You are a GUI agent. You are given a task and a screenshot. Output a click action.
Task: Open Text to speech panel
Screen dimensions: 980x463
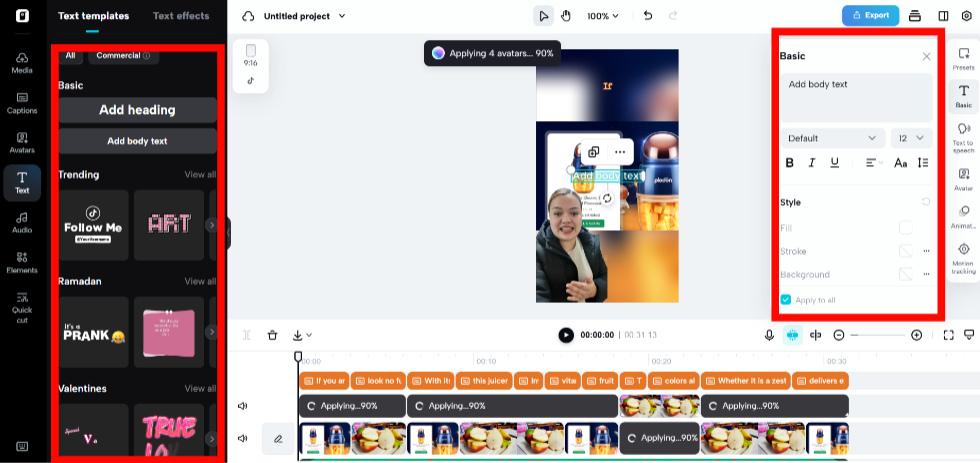pyautogui.click(x=963, y=136)
